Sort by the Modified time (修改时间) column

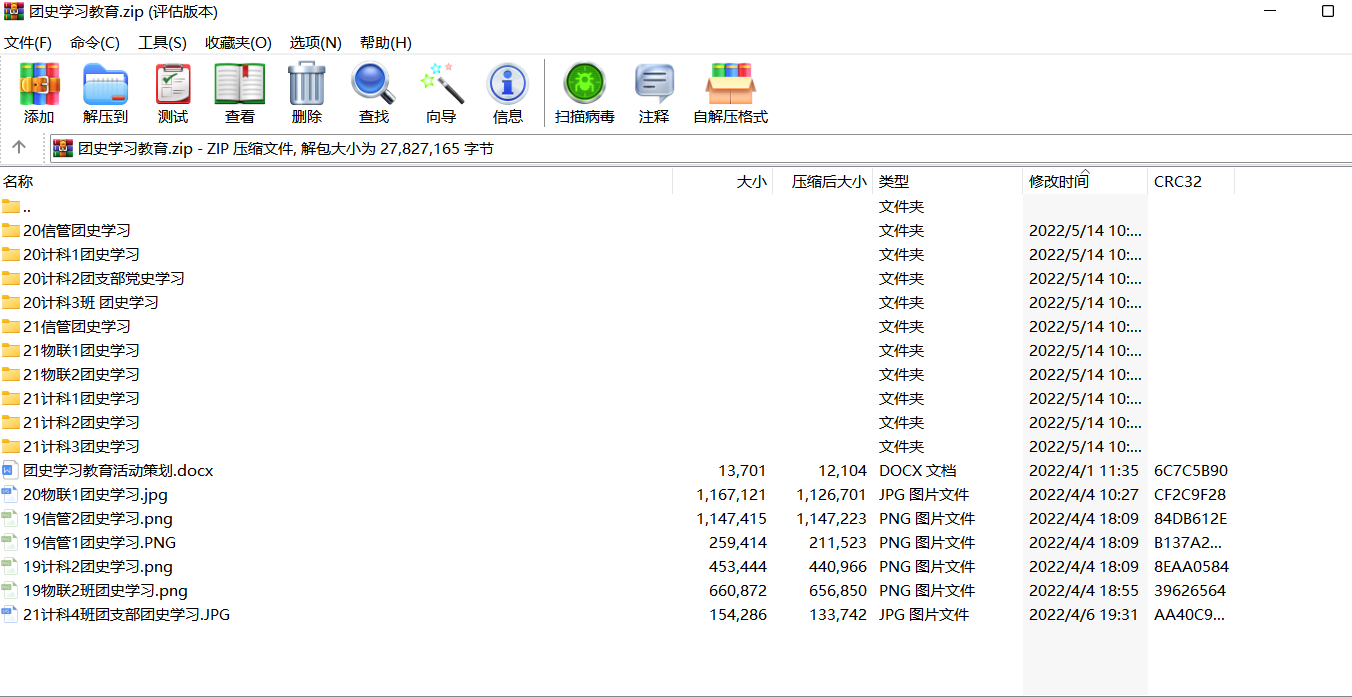[x=1059, y=182]
